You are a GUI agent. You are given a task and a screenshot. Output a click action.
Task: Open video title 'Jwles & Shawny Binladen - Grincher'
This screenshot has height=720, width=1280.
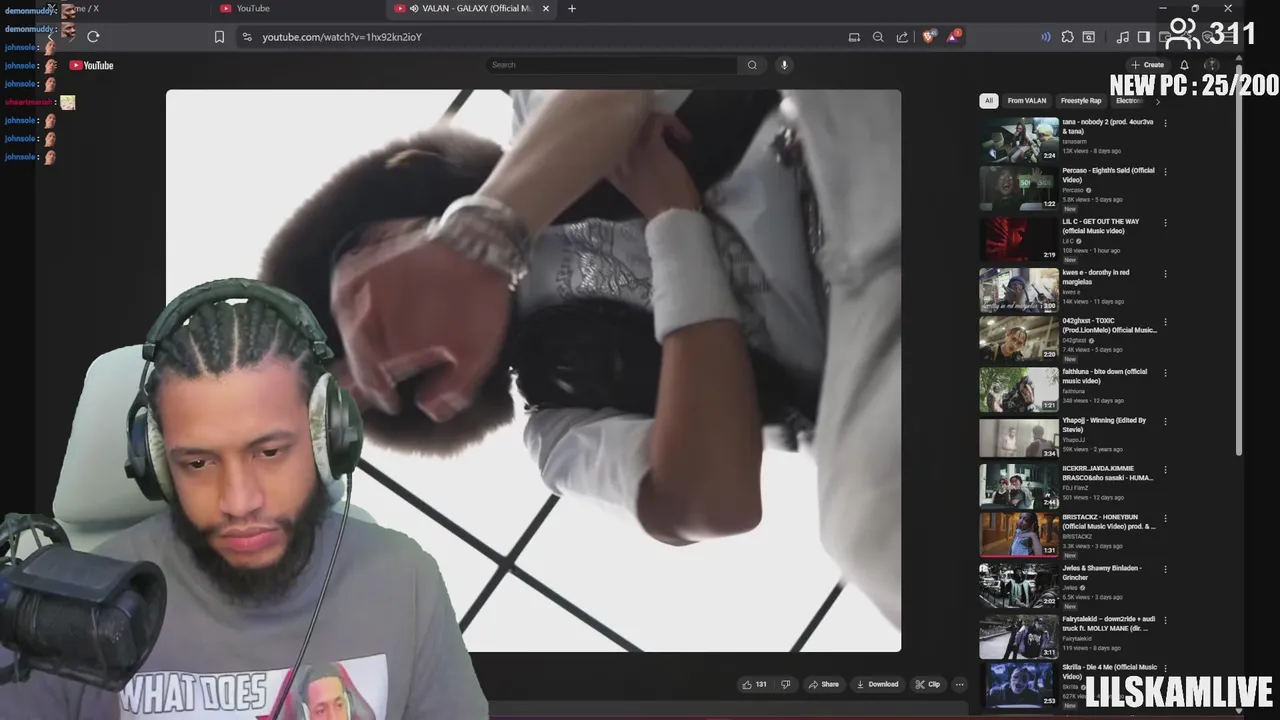[1102, 573]
